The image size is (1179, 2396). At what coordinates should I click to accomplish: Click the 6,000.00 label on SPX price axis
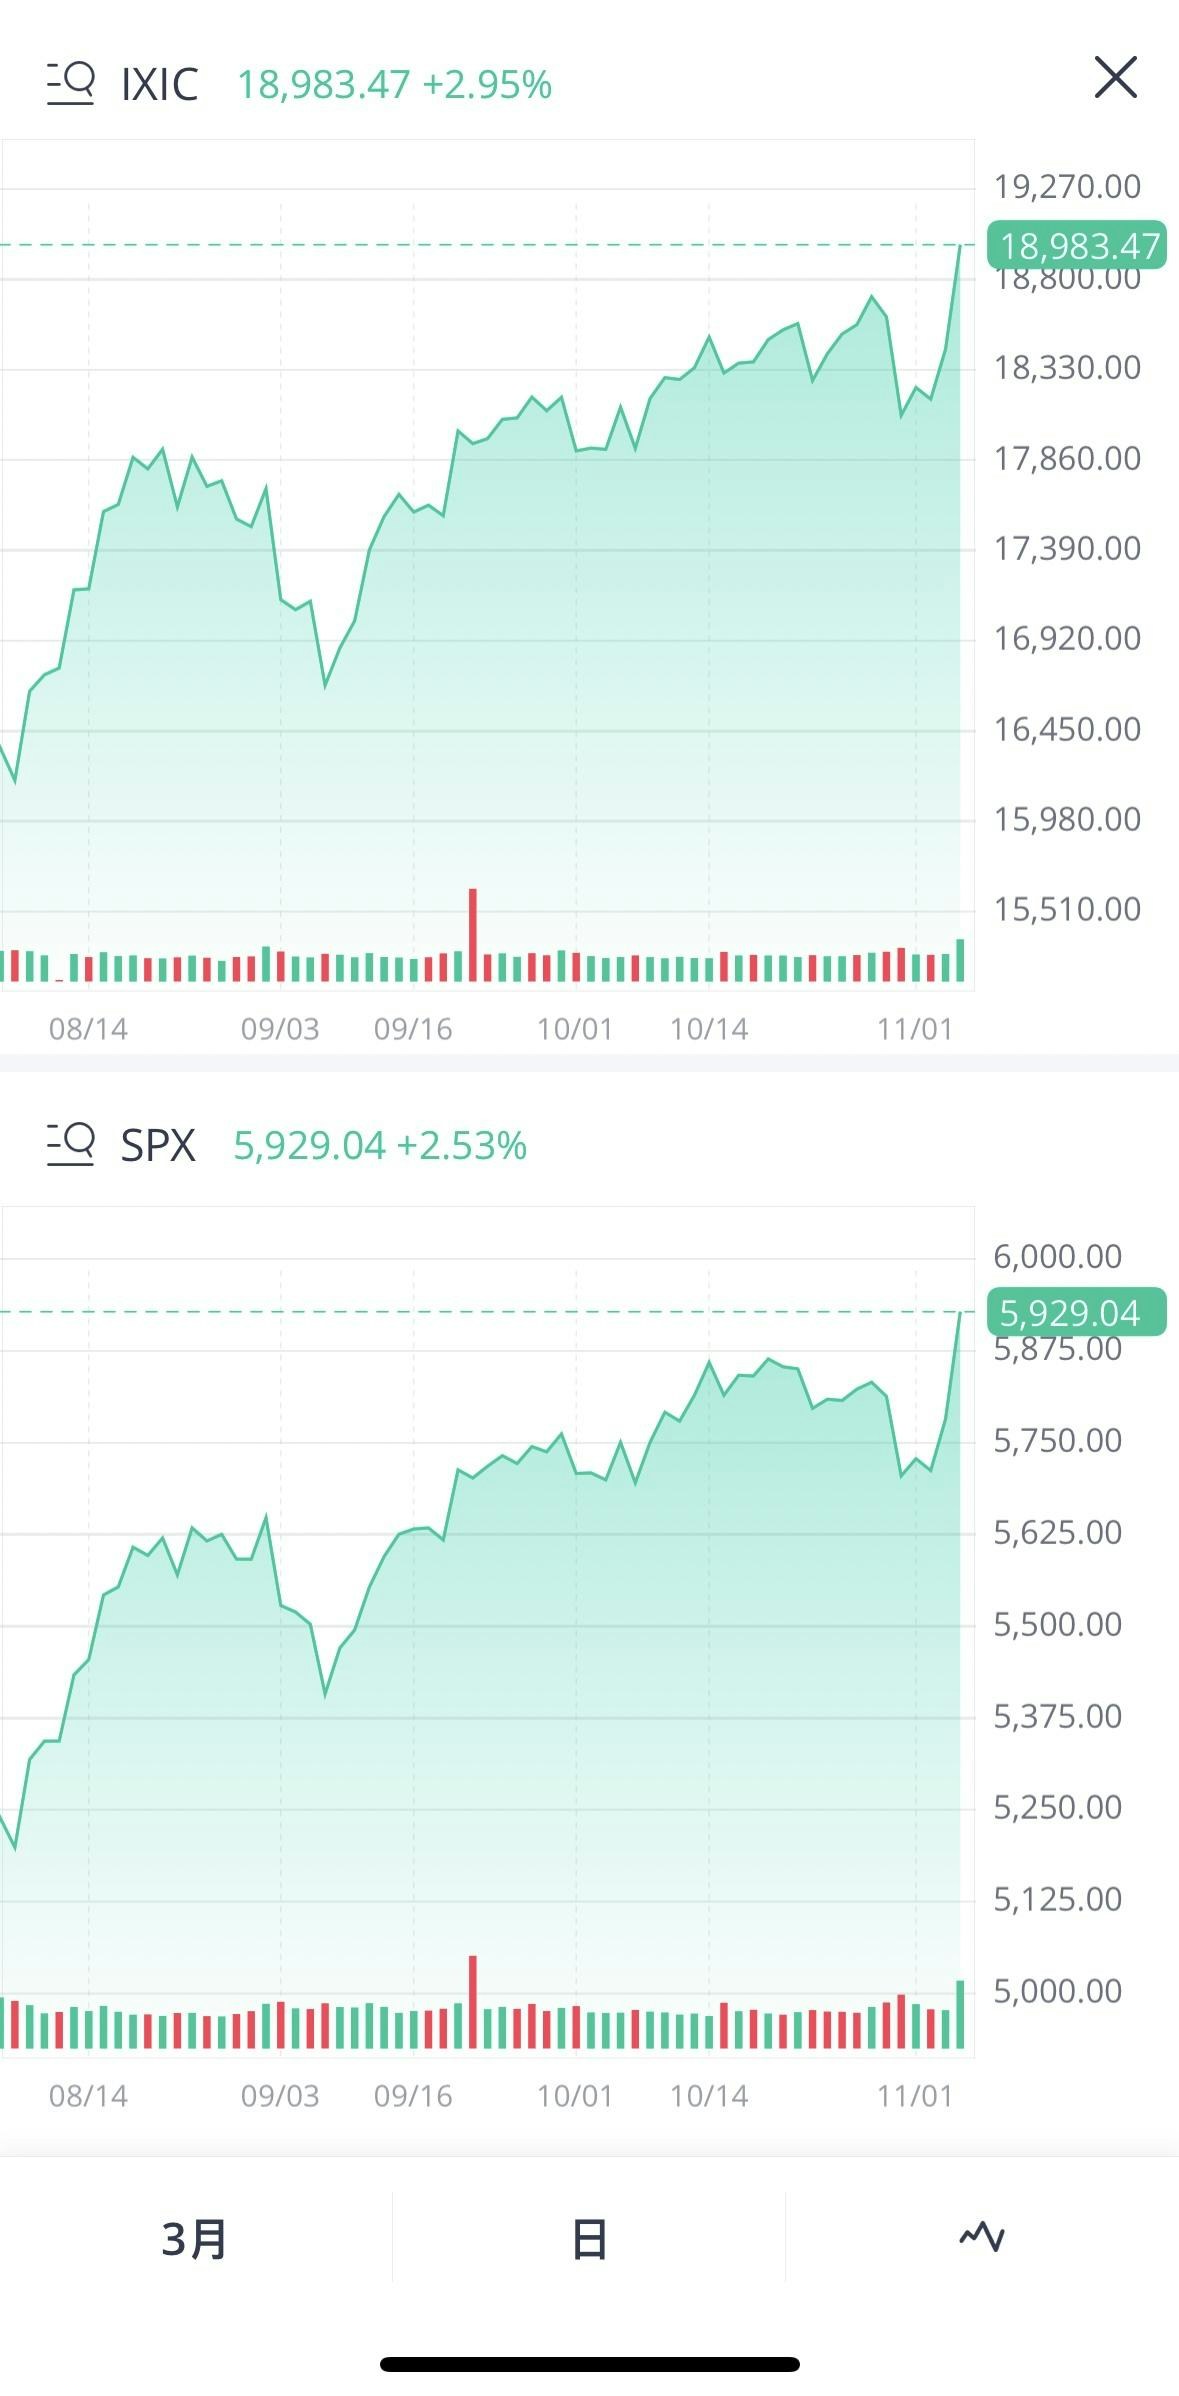(x=1057, y=1256)
